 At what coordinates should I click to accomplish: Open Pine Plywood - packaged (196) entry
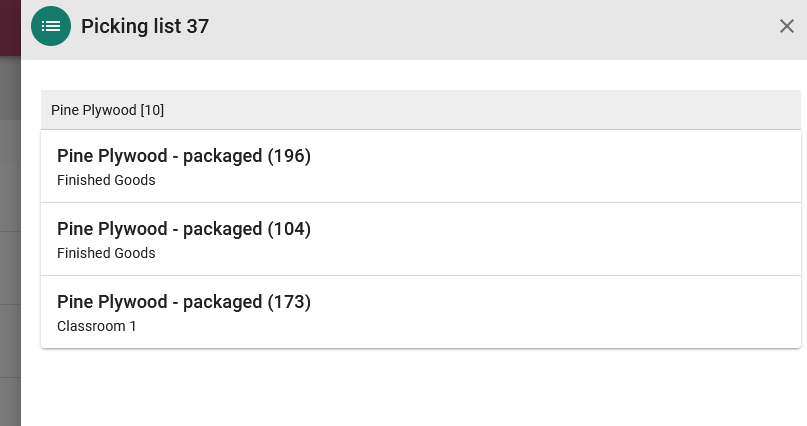420,167
